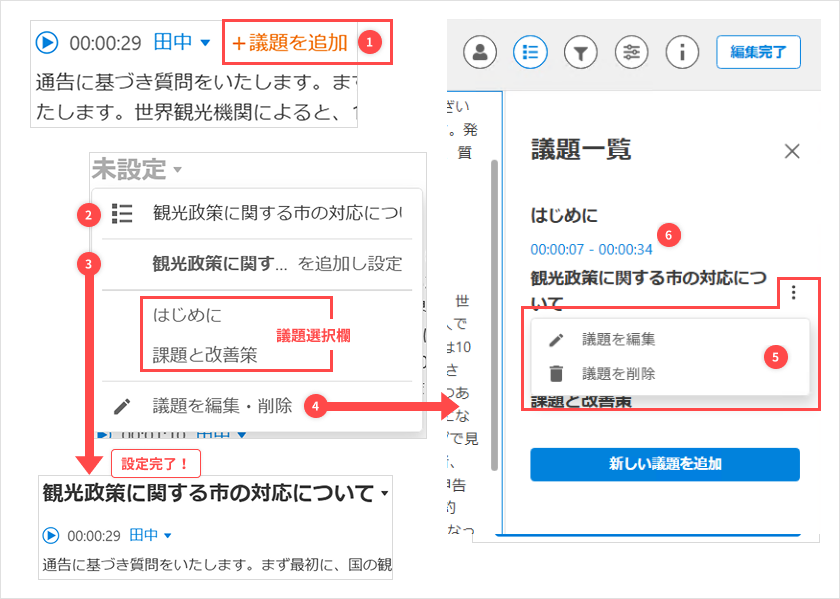Open 田中 speaker dropdown in bottom snippet
Viewport: 840px width, 599px height.
pos(150,535)
